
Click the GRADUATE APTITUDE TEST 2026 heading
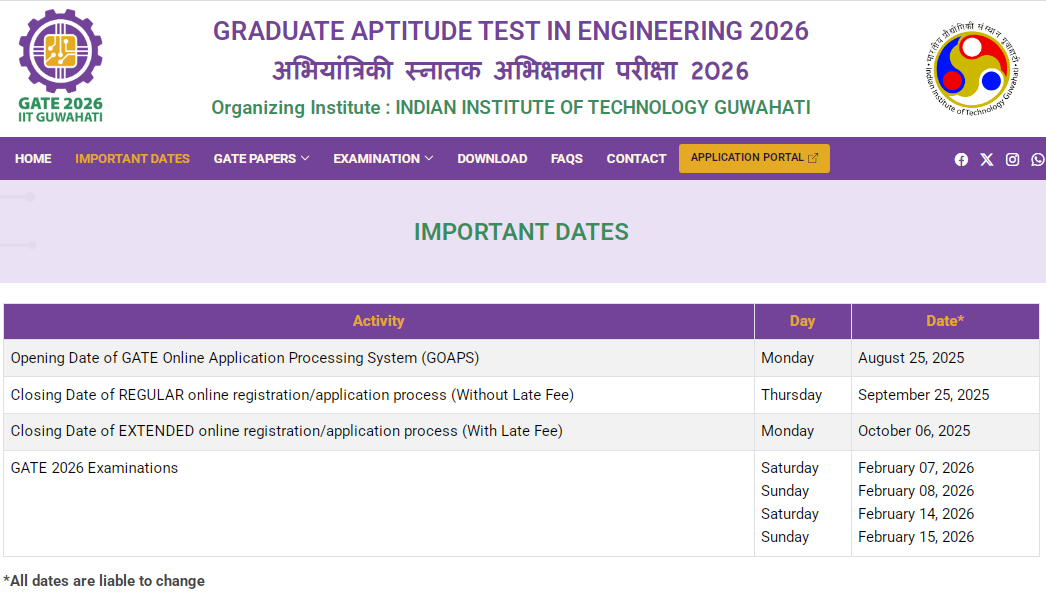click(509, 31)
